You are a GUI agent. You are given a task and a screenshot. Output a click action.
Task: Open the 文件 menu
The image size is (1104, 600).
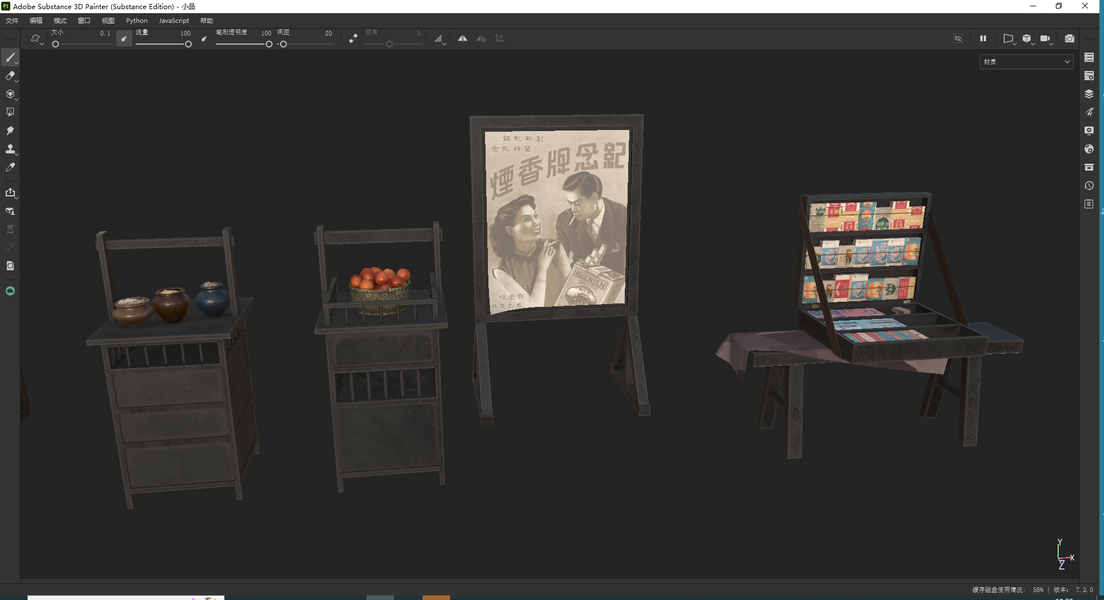[12, 21]
